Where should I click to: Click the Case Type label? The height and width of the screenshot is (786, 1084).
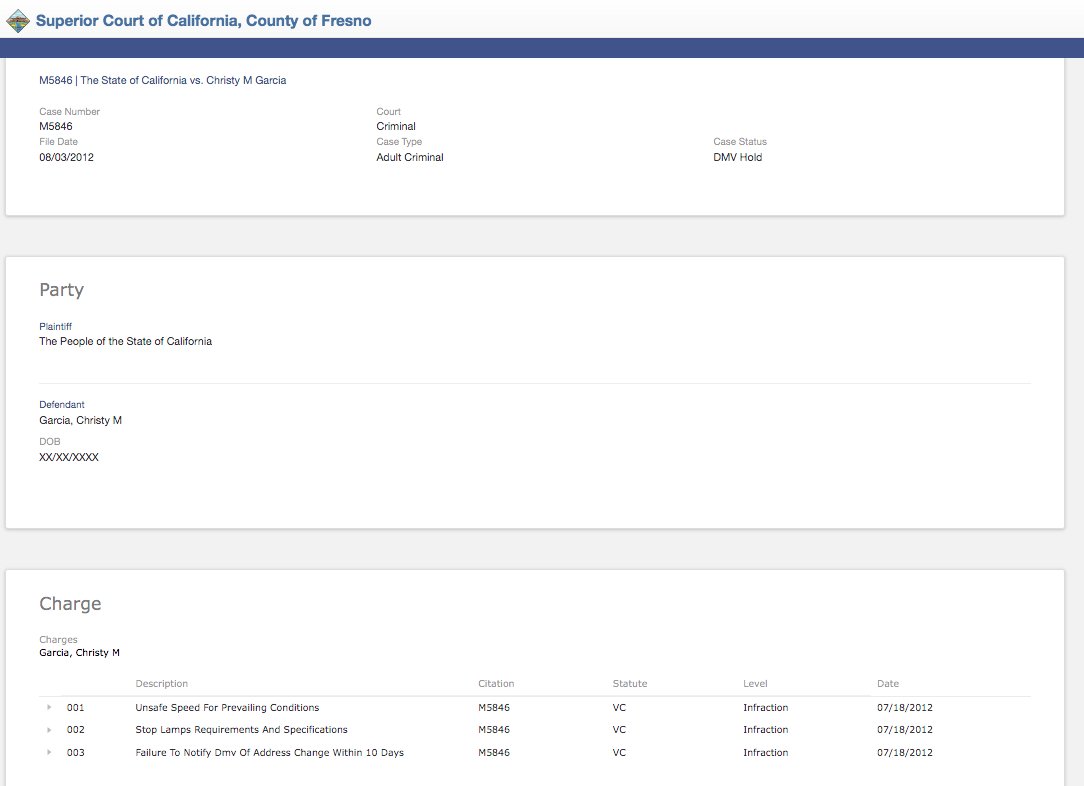399,142
